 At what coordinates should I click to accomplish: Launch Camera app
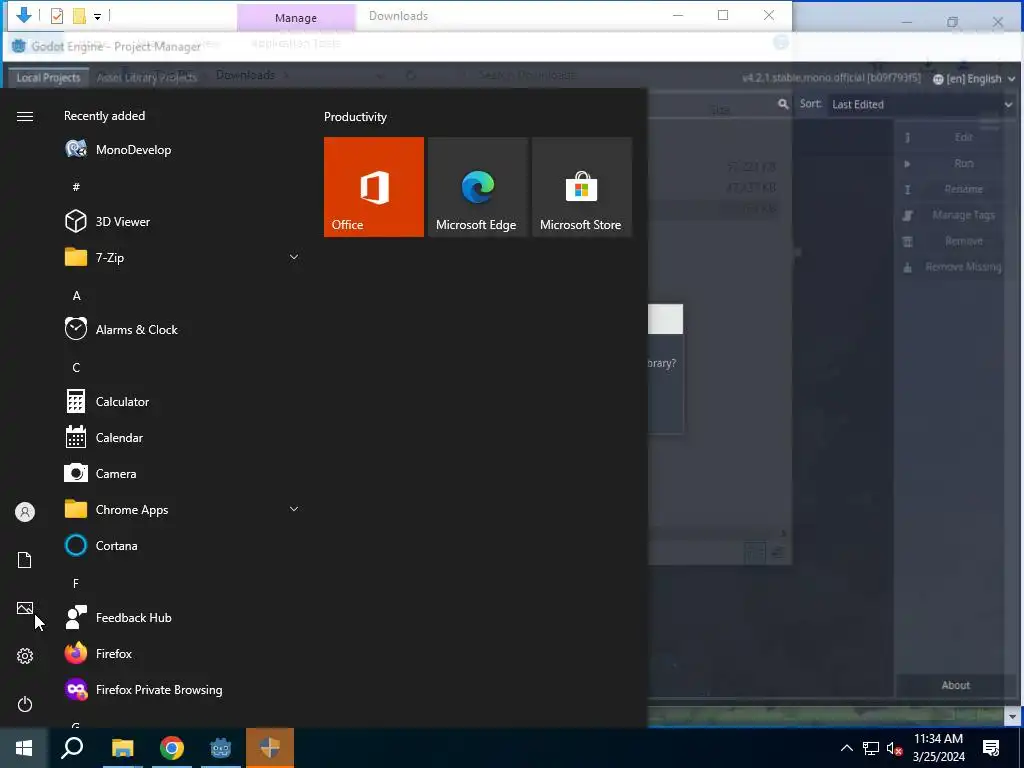pyautogui.click(x=183, y=473)
